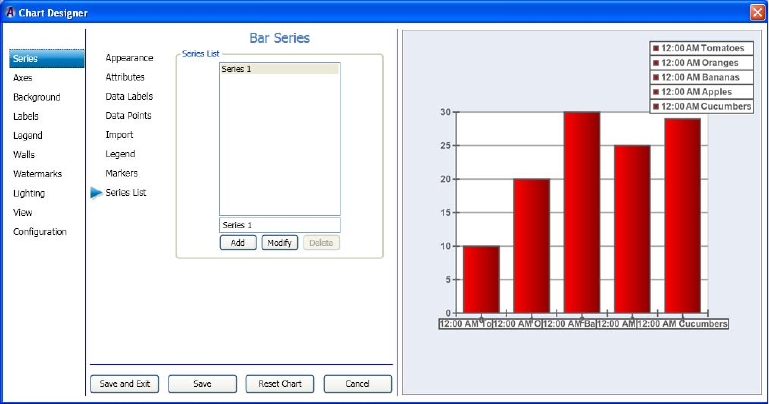769x404 pixels.
Task: Click the red swatch next to Cucumbers legend
Action: pos(656,107)
